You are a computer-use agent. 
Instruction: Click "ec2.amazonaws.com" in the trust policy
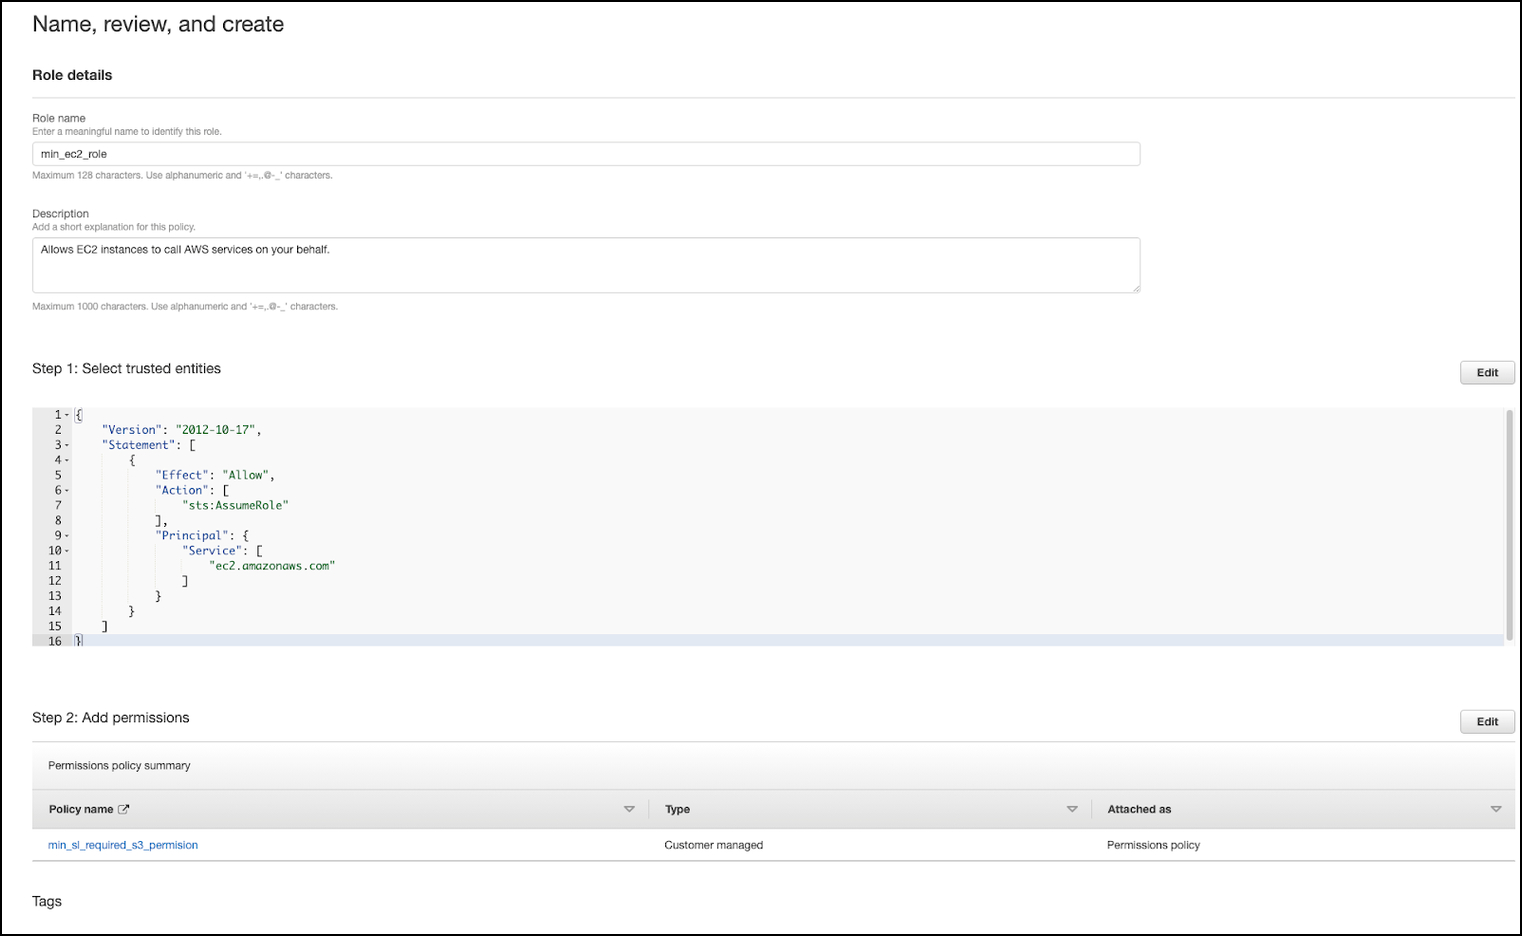[x=272, y=566]
